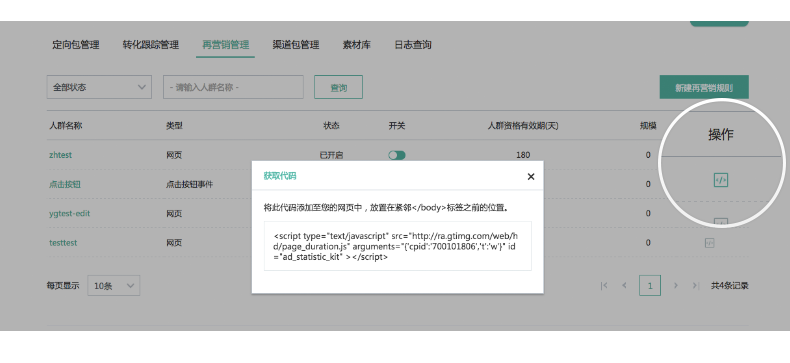Open the 渠道包管理 tab
790x363 pixels.
(x=296, y=45)
